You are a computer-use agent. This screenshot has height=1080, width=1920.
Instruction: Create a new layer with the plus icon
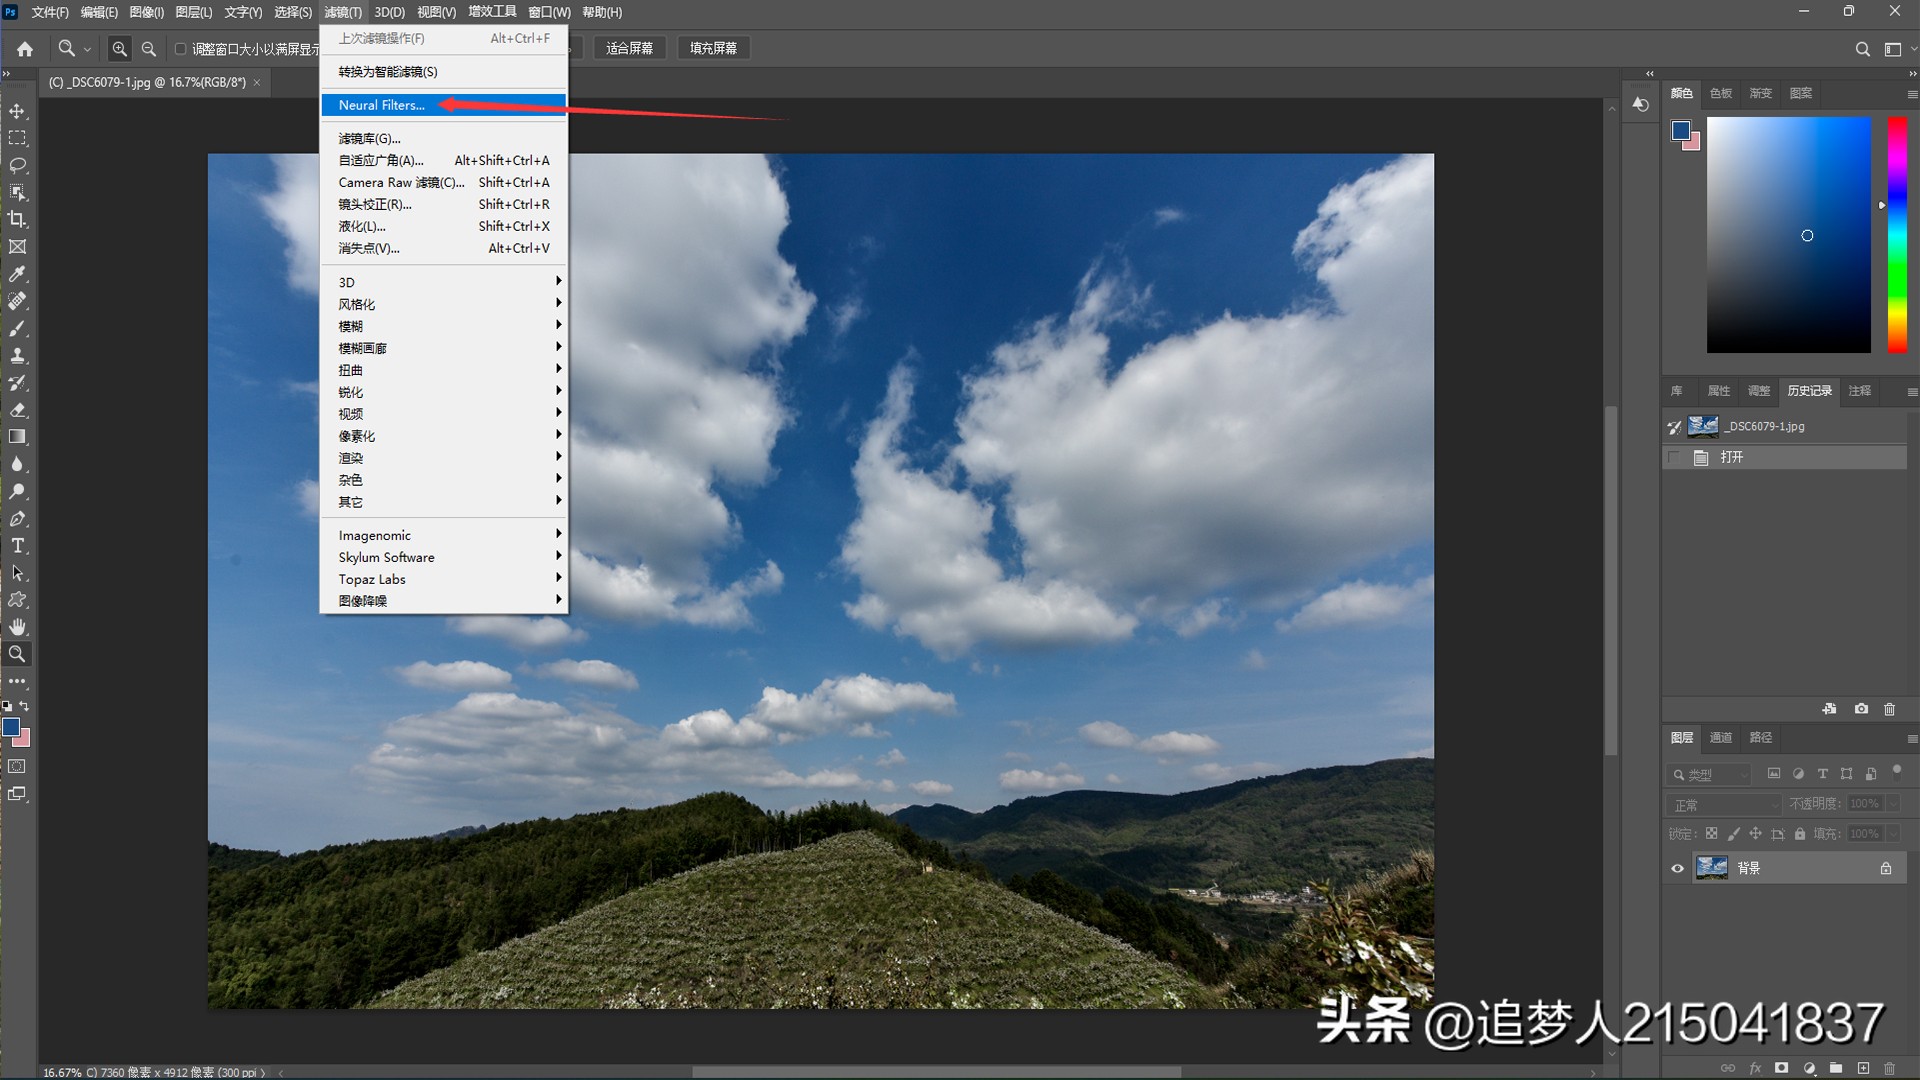pos(1864,1068)
